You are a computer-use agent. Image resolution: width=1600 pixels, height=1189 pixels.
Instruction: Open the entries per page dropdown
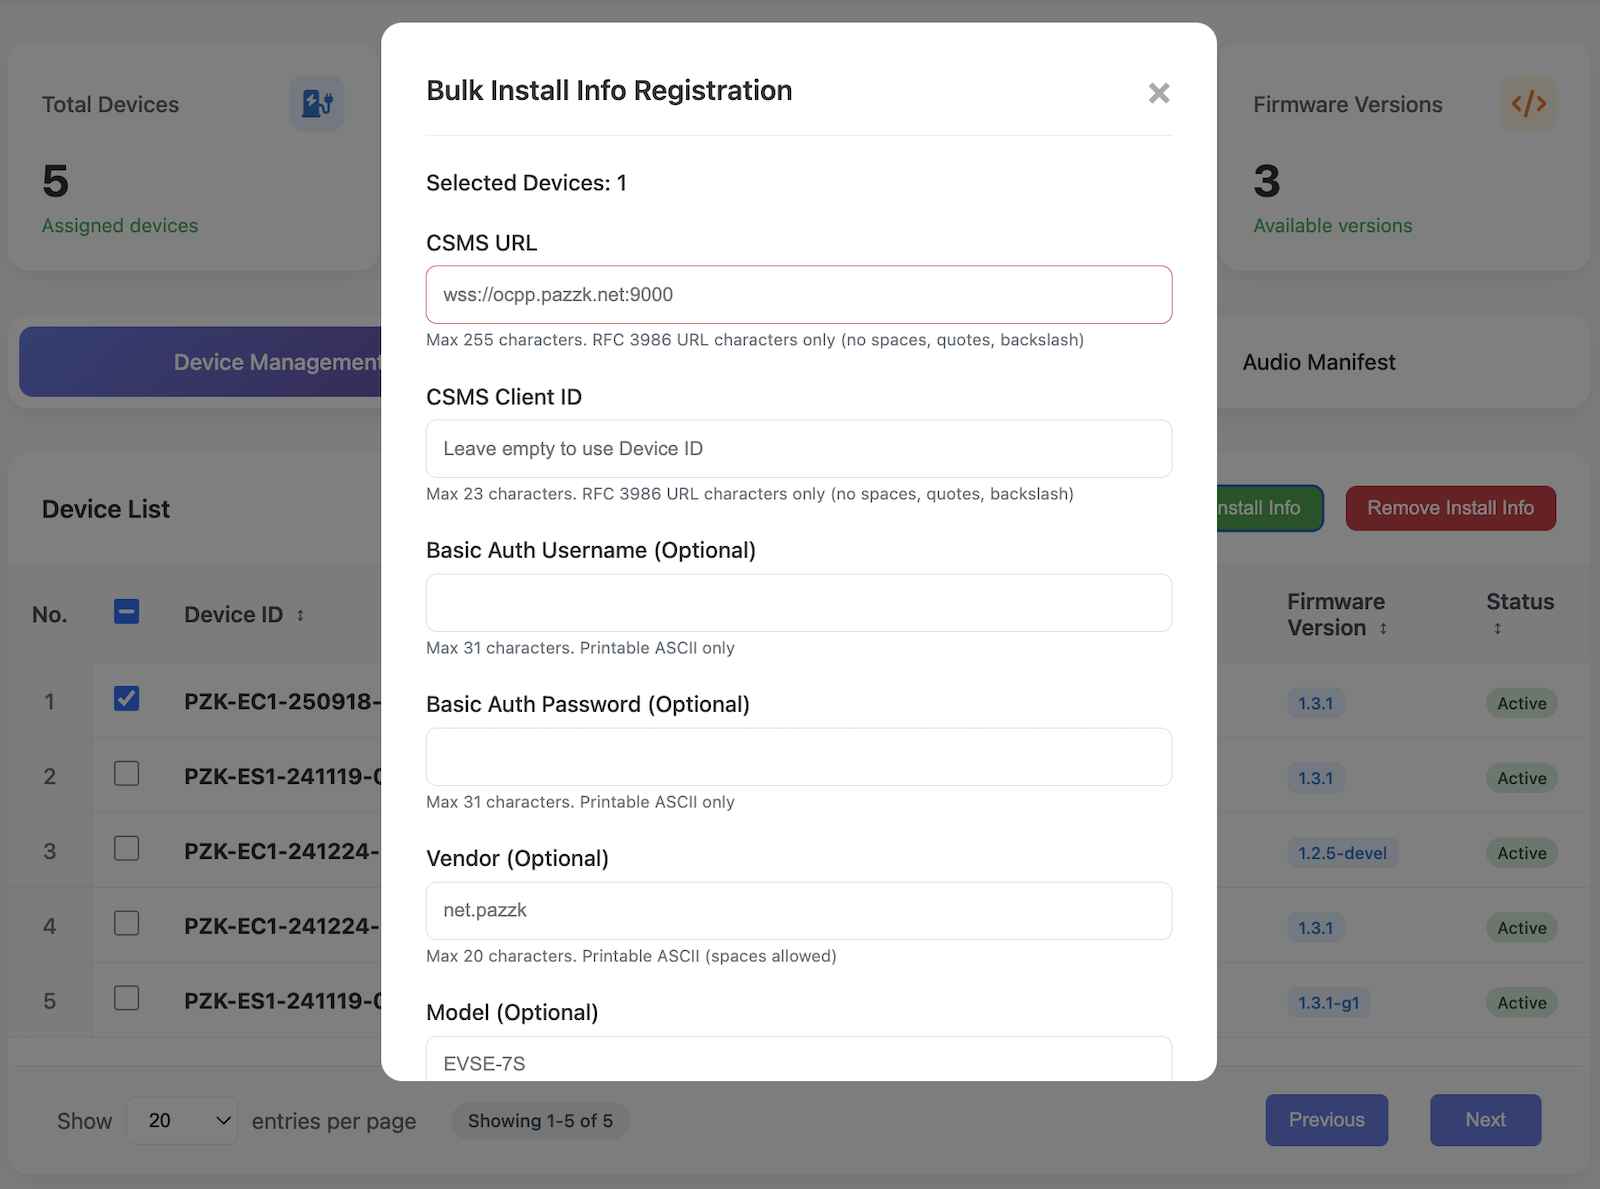click(x=182, y=1120)
